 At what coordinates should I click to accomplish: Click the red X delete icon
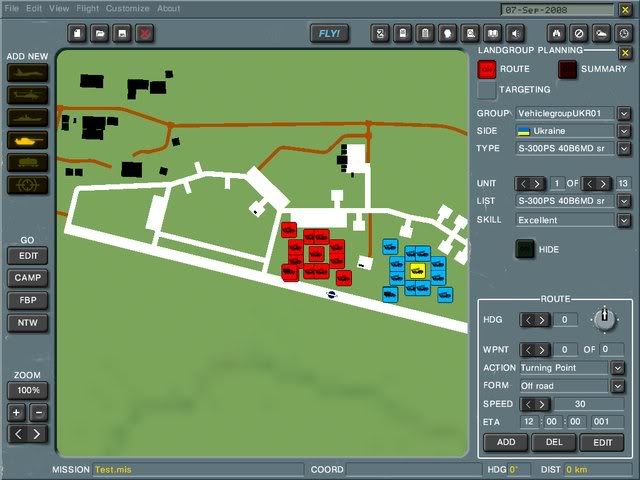tap(145, 33)
